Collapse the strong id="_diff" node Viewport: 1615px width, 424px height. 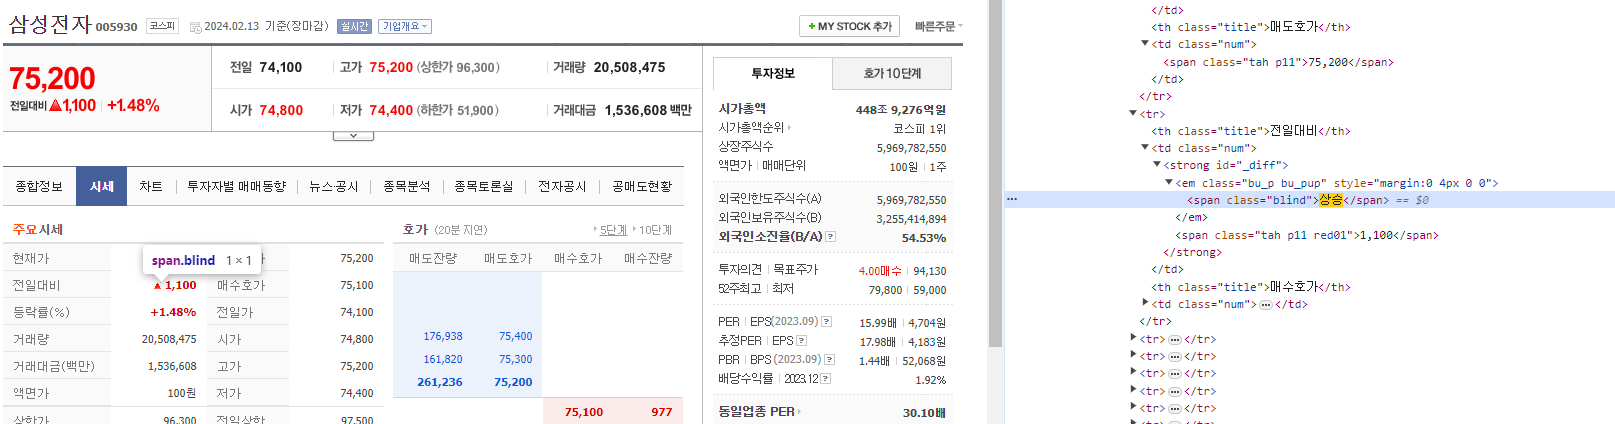pyautogui.click(x=1157, y=165)
